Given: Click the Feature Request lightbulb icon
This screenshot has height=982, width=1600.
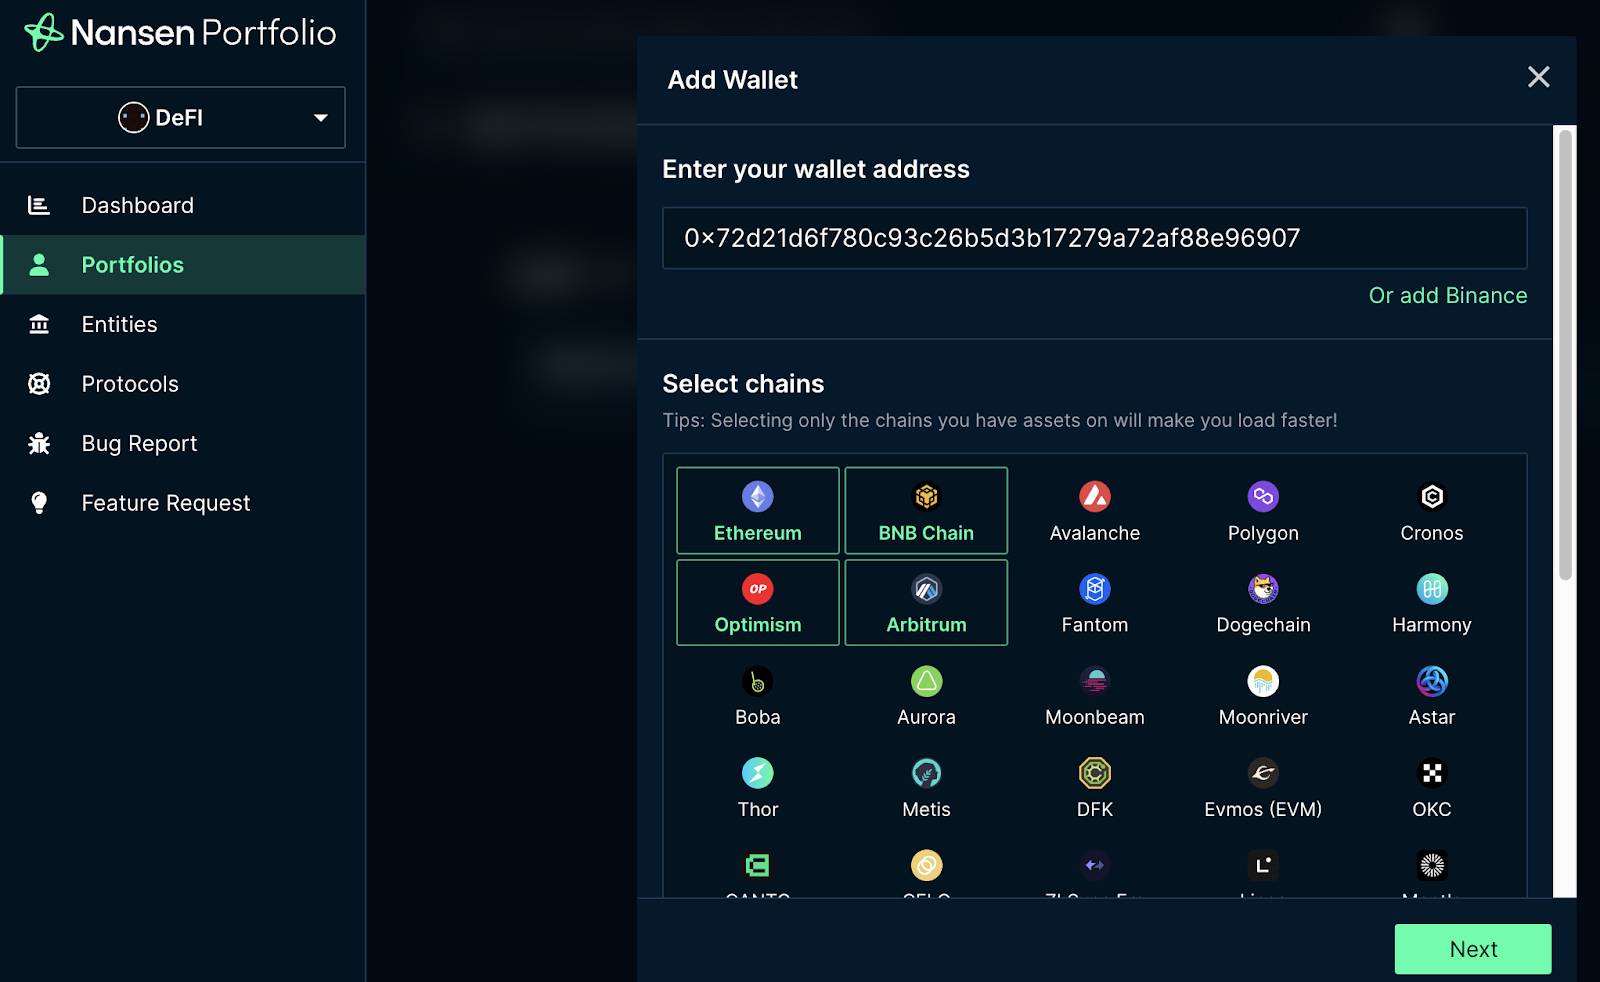Looking at the screenshot, I should pos(39,503).
